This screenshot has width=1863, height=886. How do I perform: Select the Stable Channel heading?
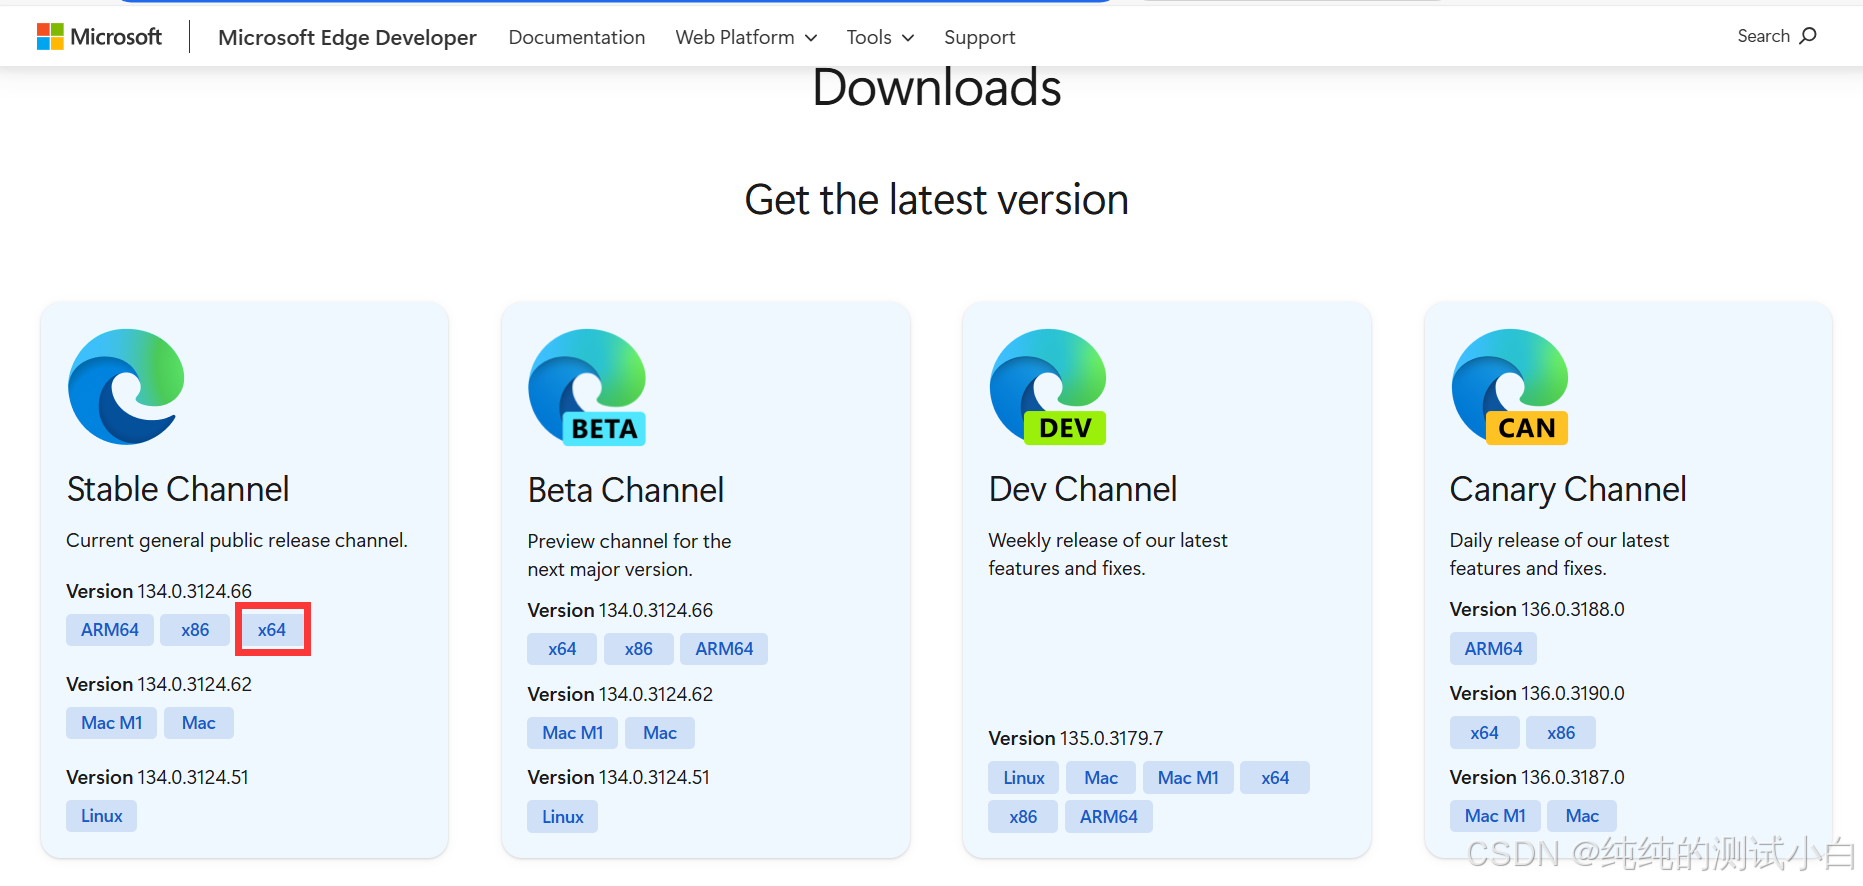(x=178, y=489)
